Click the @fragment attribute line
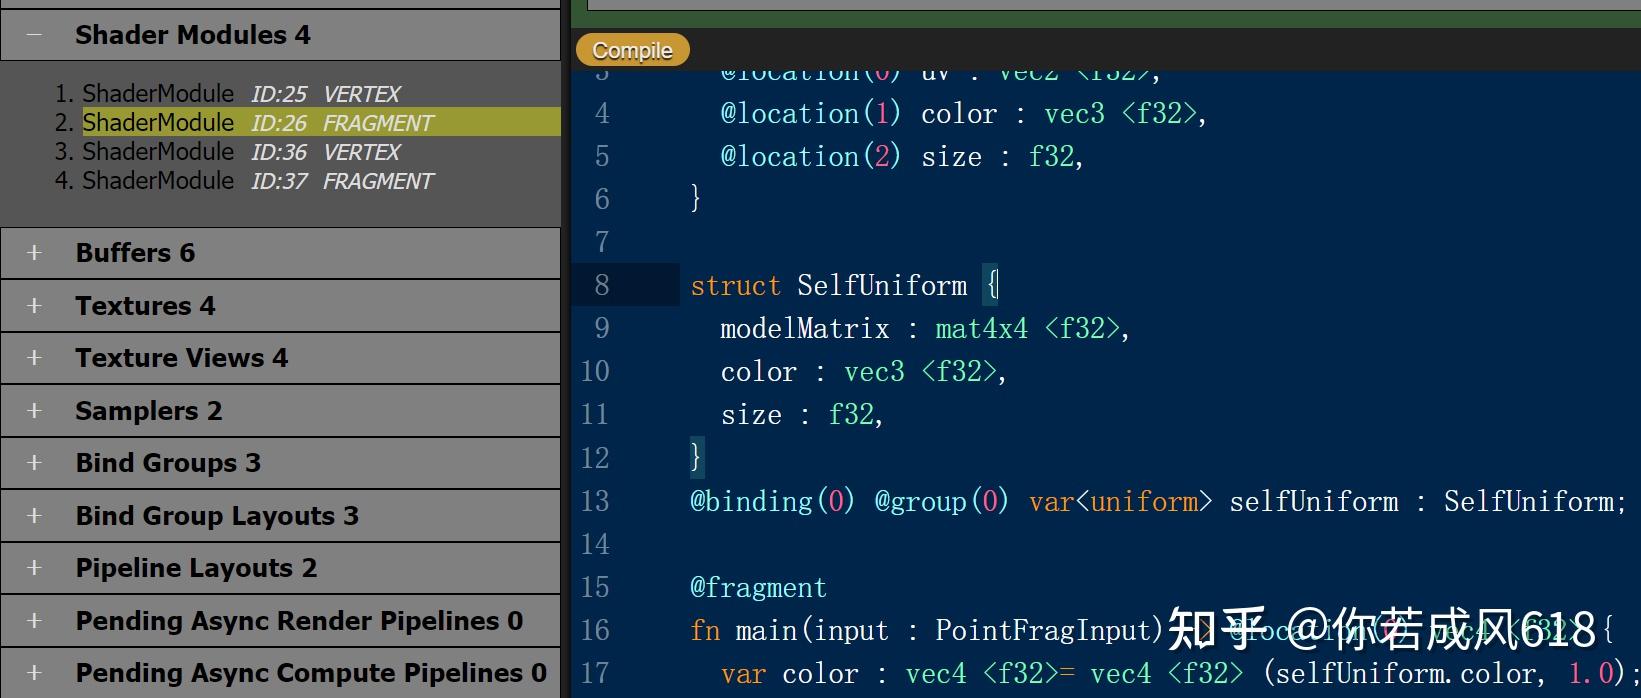The image size is (1641, 698). (x=758, y=587)
